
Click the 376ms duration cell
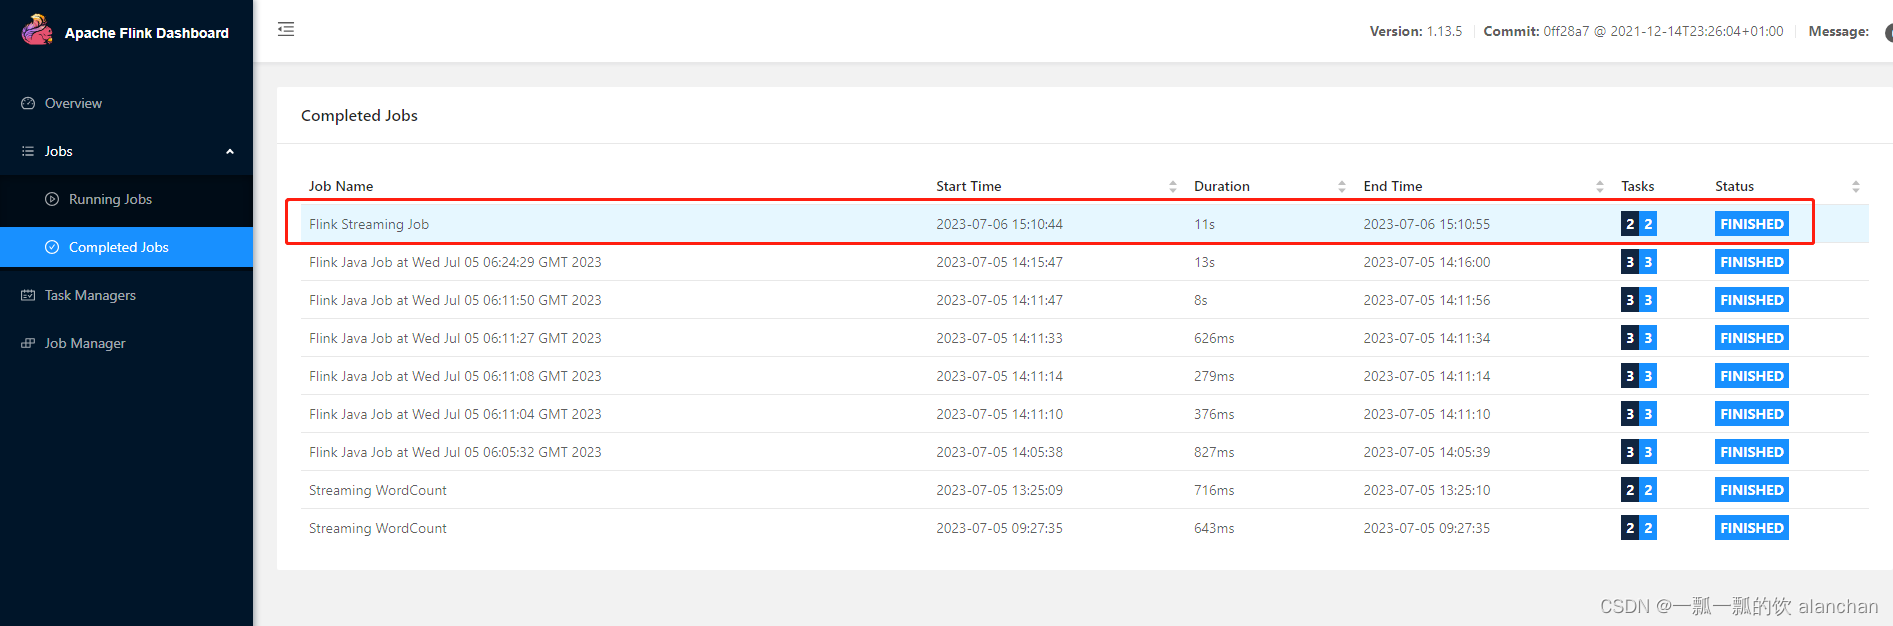[x=1214, y=414]
